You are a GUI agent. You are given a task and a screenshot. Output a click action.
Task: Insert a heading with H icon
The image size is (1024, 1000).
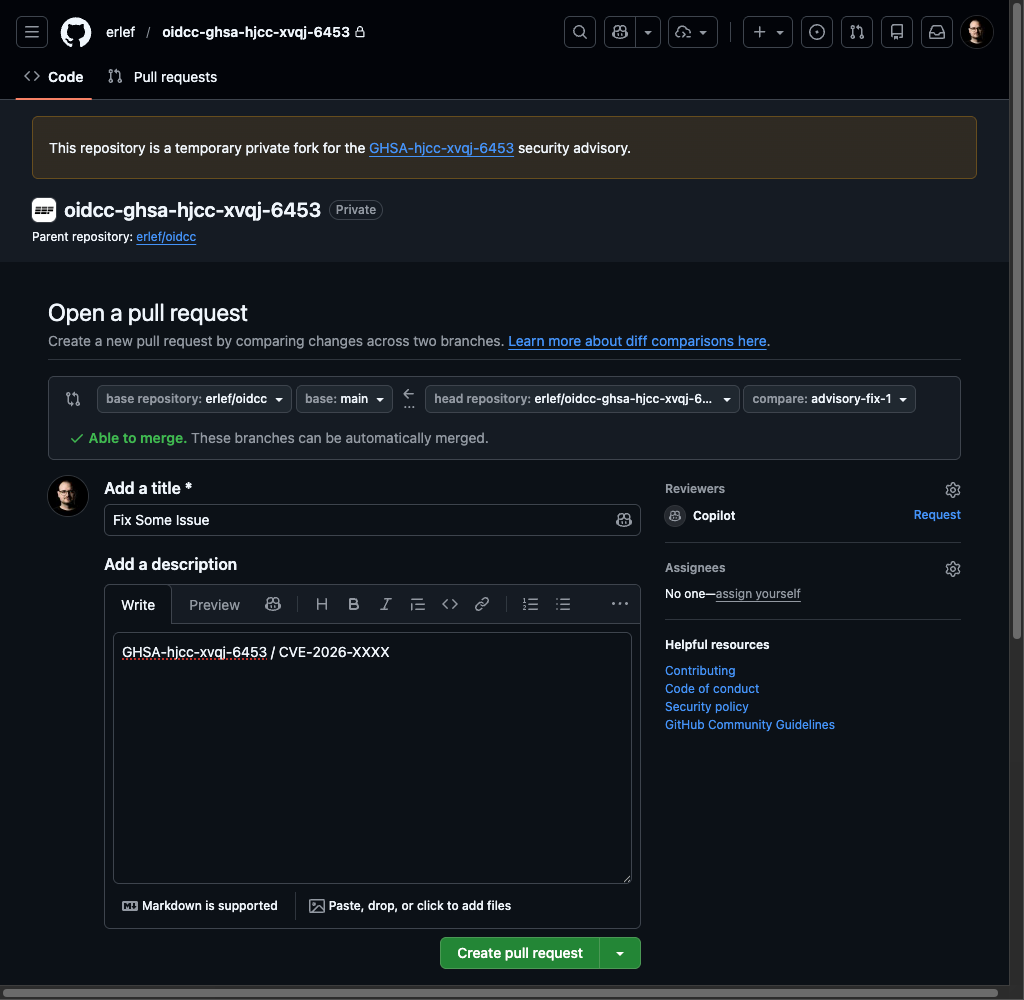(x=321, y=604)
